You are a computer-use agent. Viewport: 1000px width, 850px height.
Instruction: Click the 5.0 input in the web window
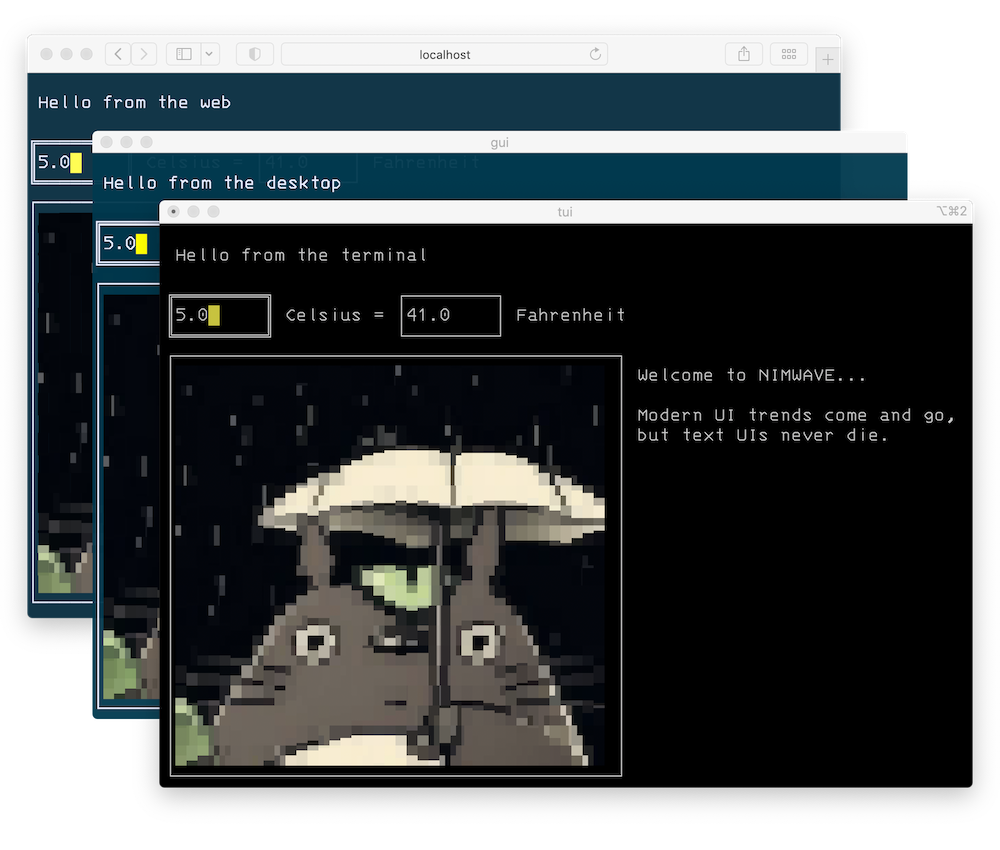(x=62, y=162)
